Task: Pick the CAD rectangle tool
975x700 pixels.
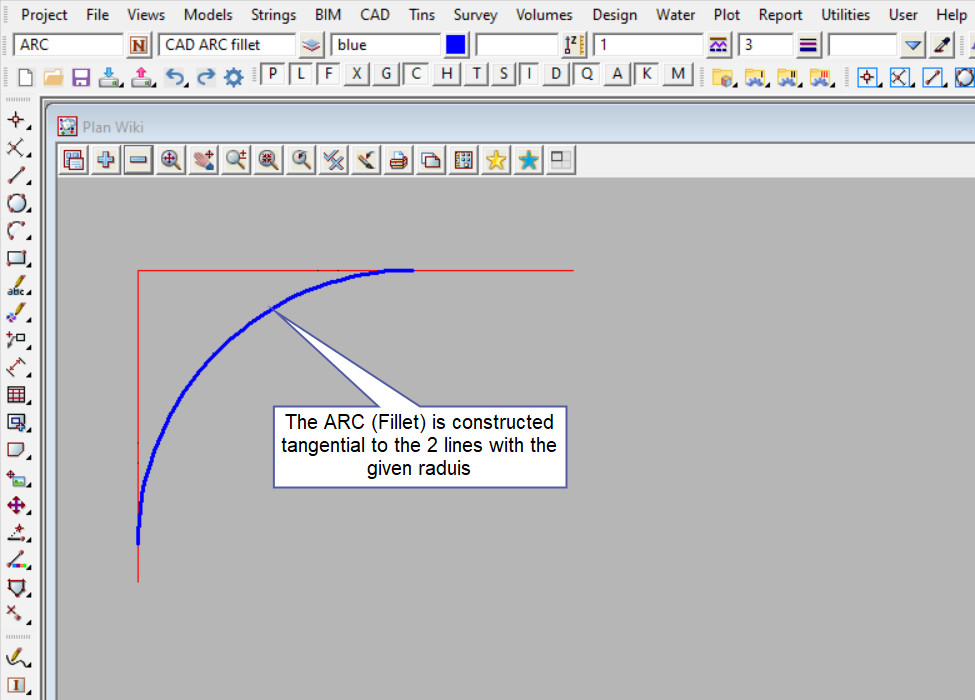Action: [16, 258]
